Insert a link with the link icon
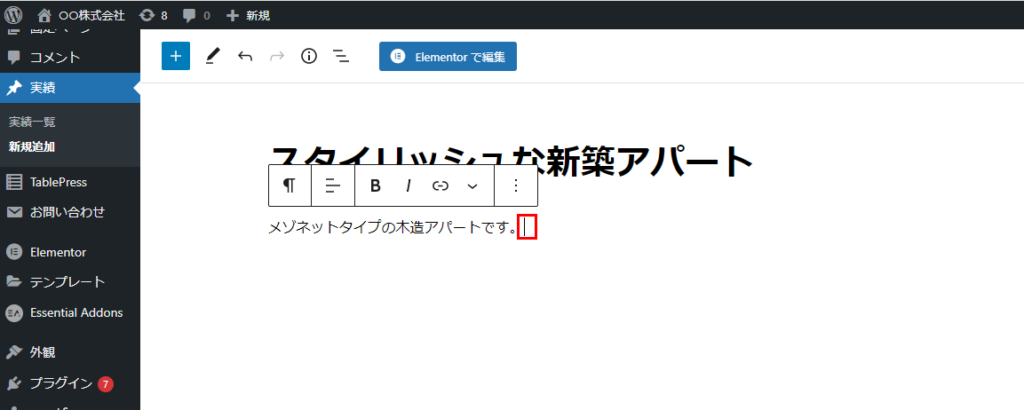Viewport: 1024px width, 410px height. [440, 185]
